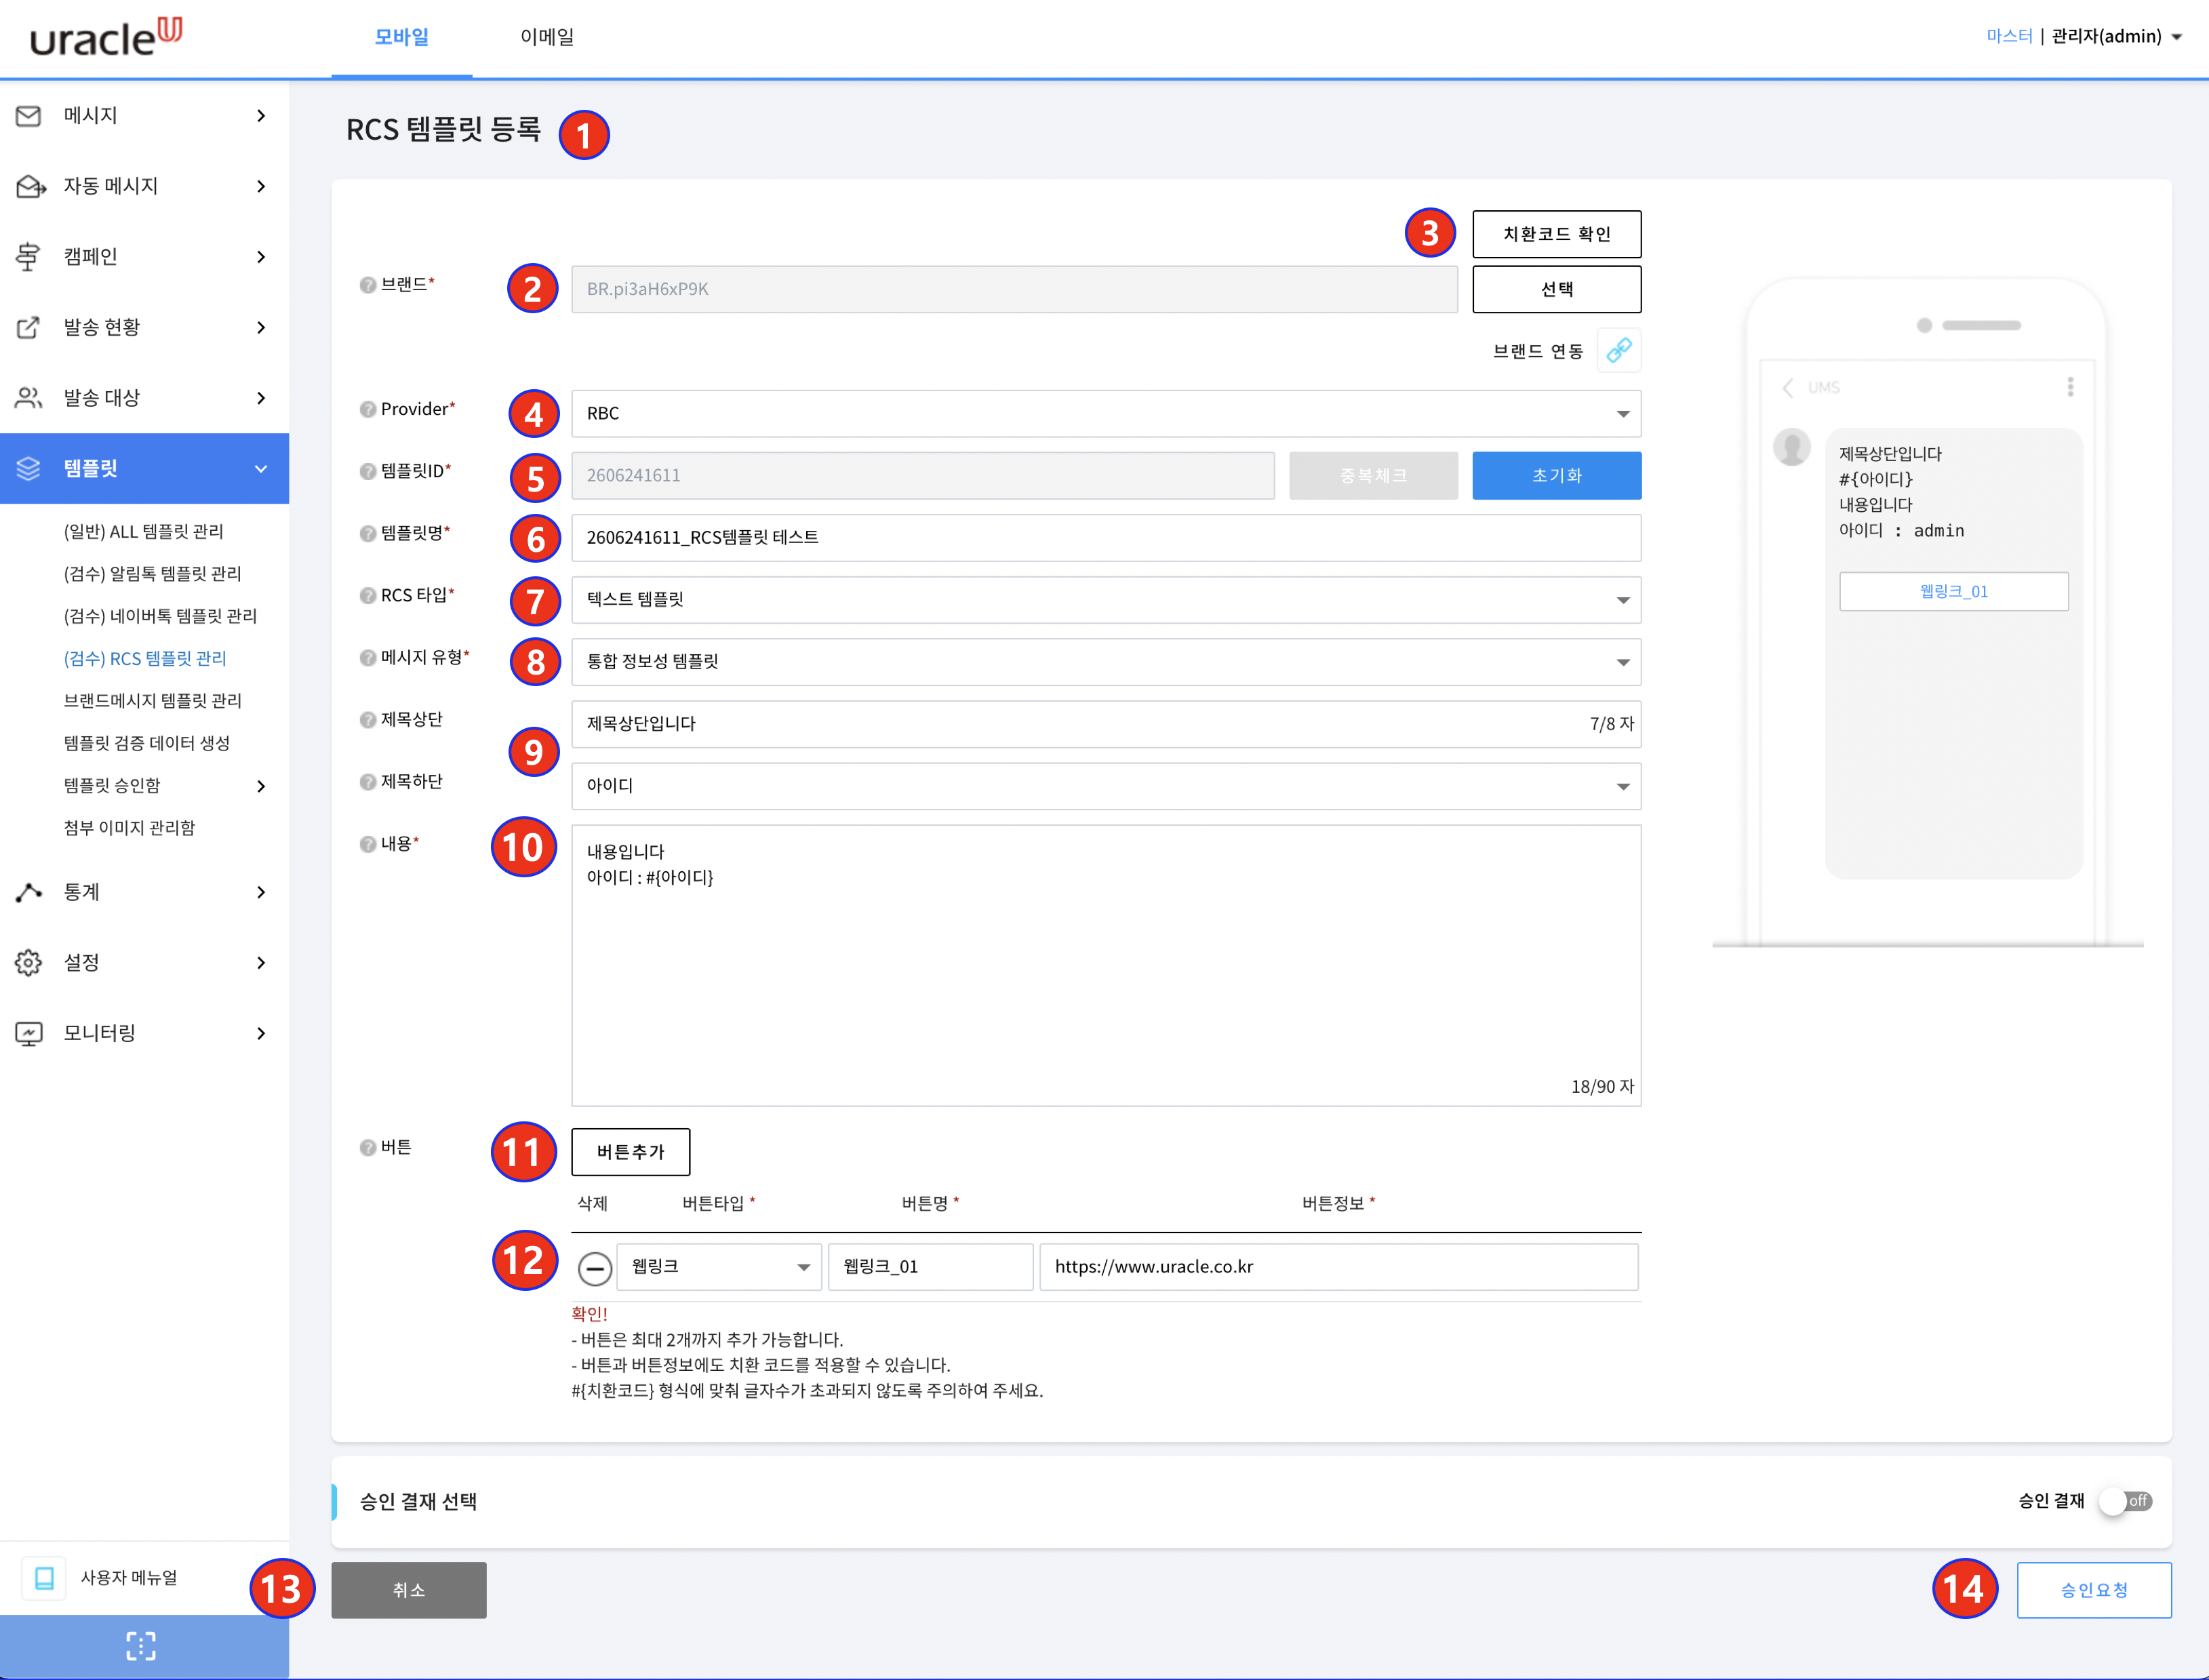Screen dimensions: 2209x1680
Task: Click the kebab menu in phone preview
Action: point(2070,387)
